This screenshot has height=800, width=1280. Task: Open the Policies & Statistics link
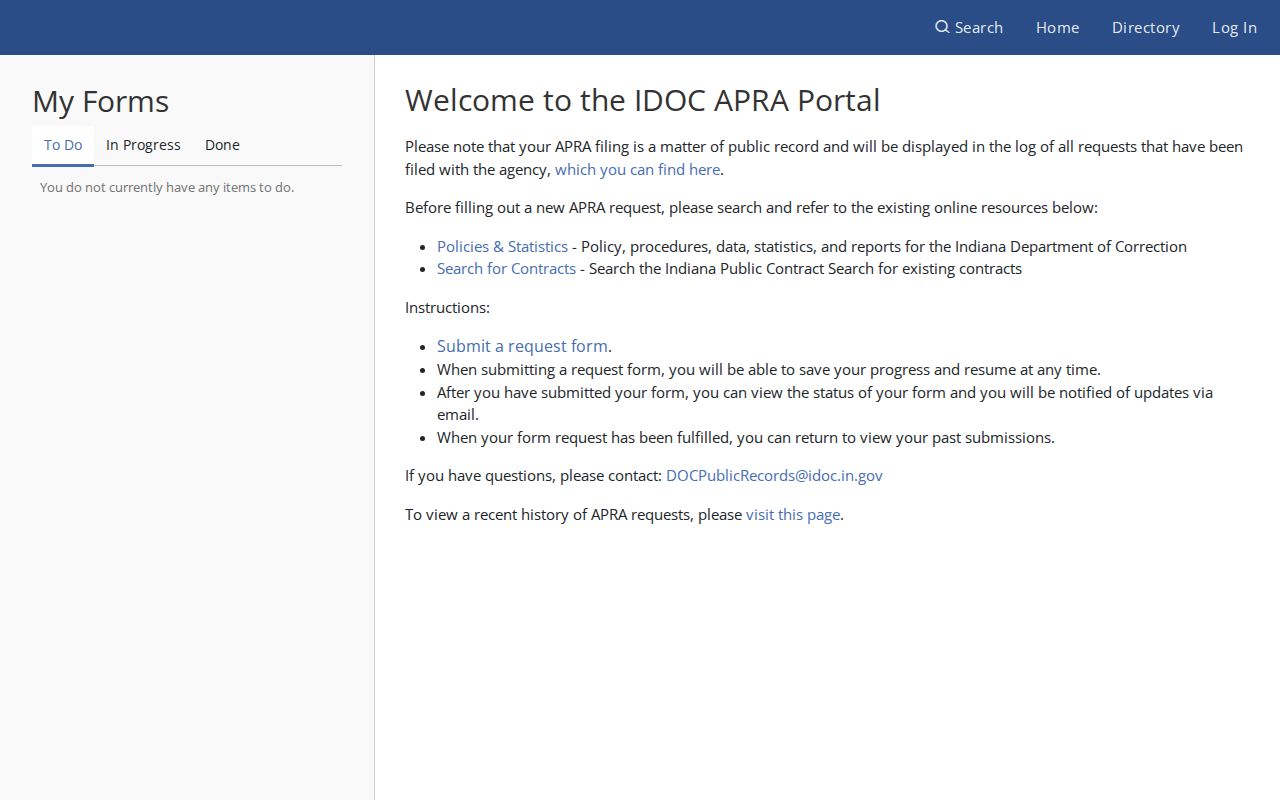502,246
